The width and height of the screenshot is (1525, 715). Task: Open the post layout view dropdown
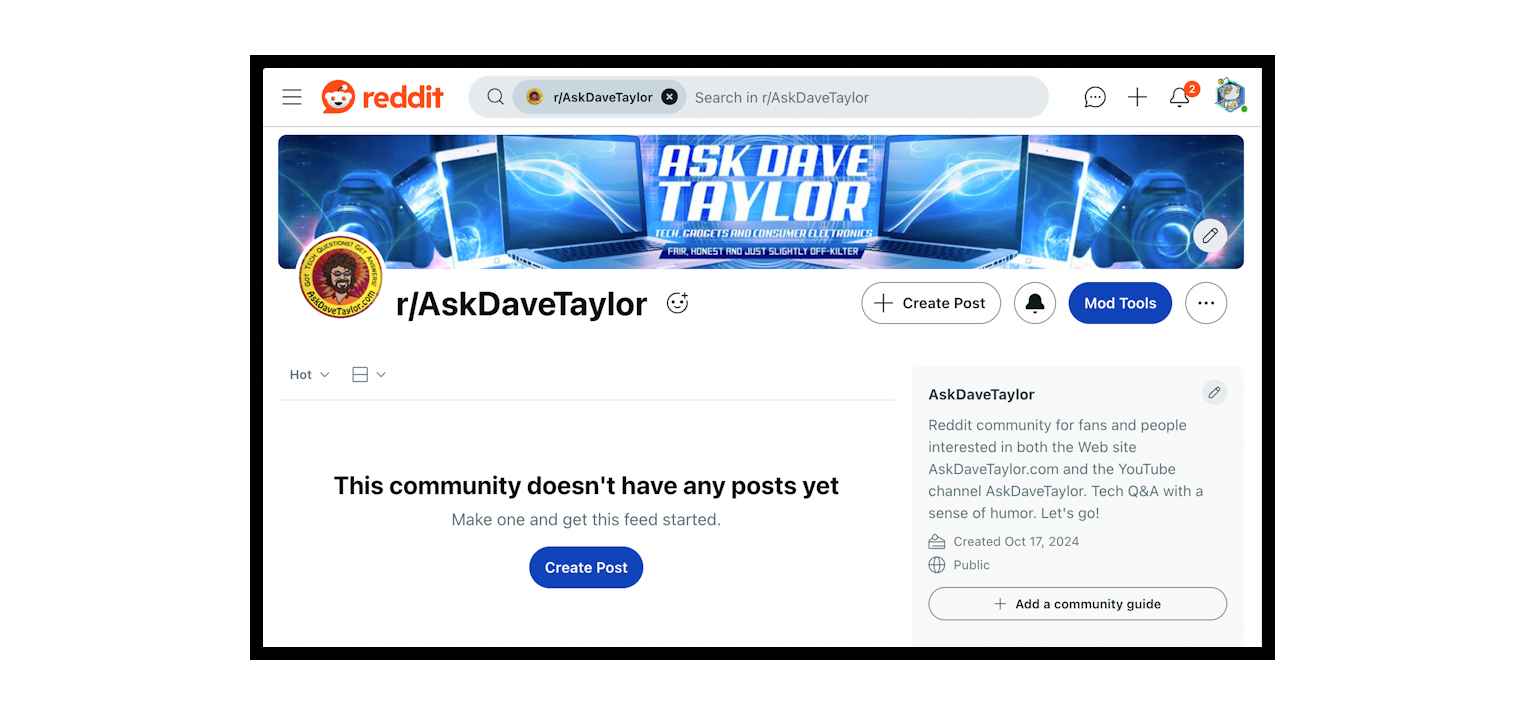click(x=367, y=374)
